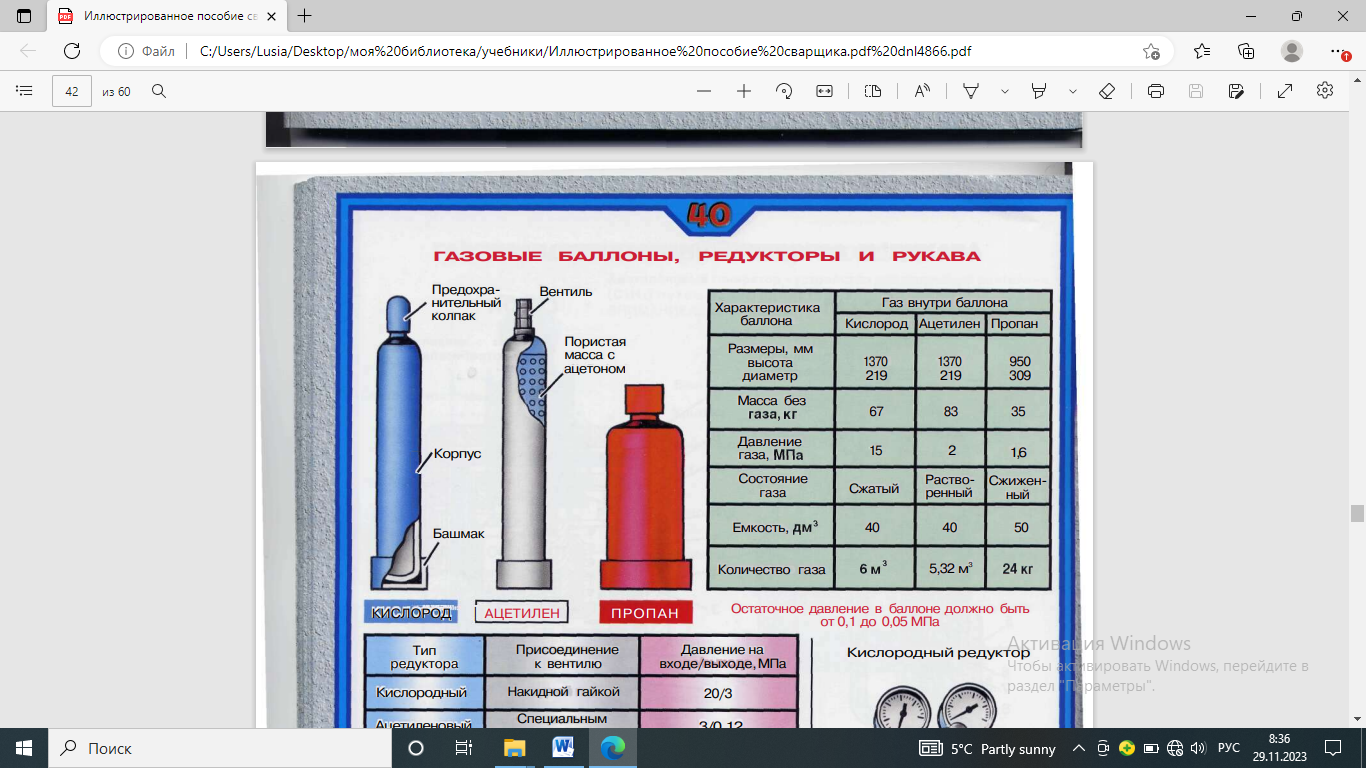Select the Draw pen tool

(x=971, y=91)
